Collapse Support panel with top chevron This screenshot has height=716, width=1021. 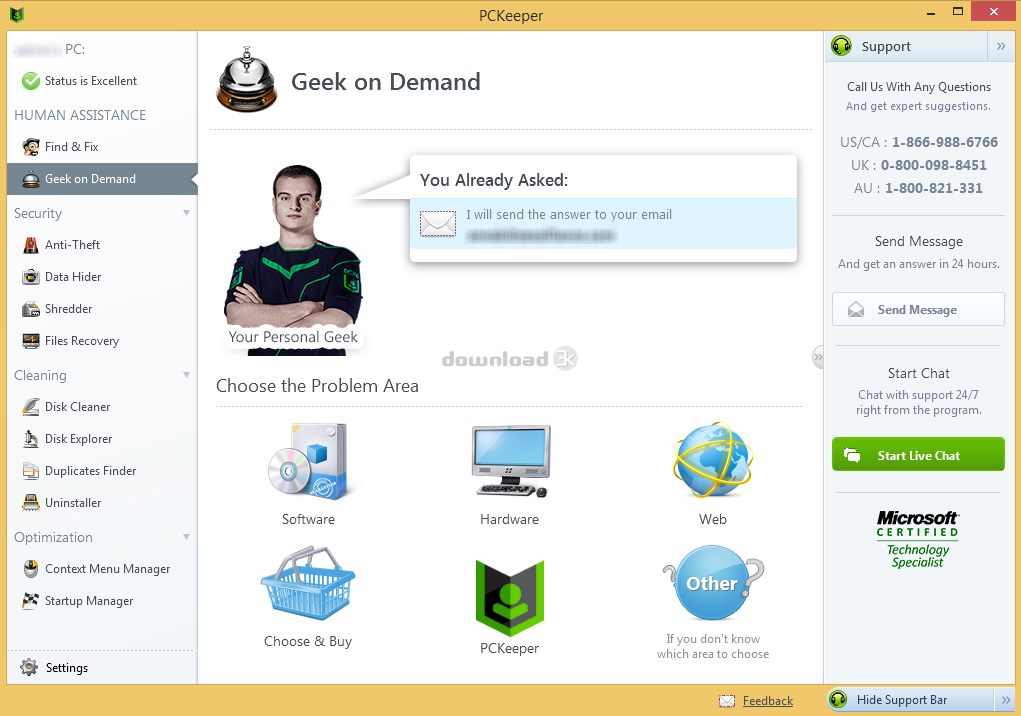tap(1001, 46)
